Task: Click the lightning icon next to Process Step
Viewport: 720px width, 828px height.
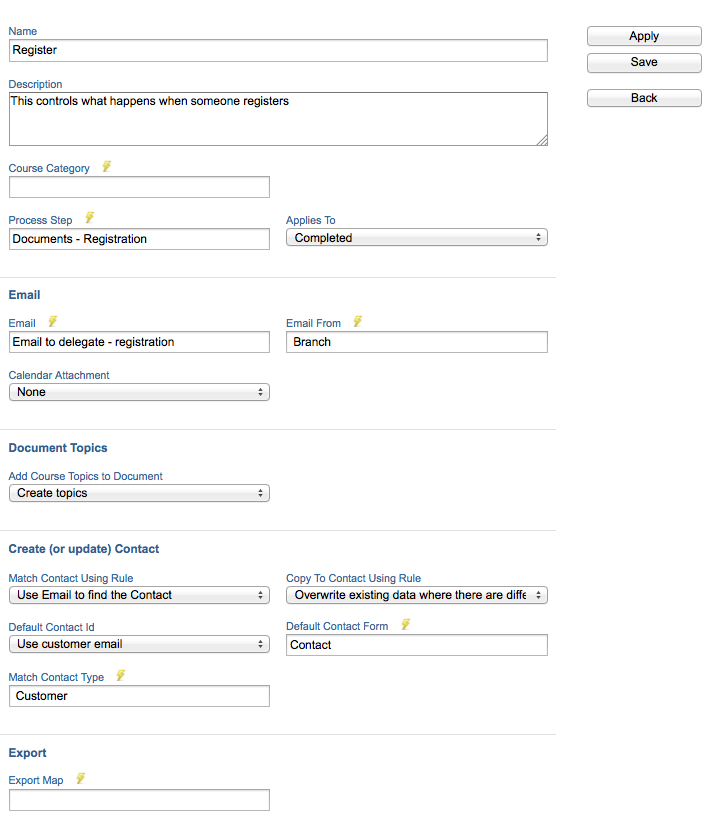Action: pyautogui.click(x=90, y=218)
